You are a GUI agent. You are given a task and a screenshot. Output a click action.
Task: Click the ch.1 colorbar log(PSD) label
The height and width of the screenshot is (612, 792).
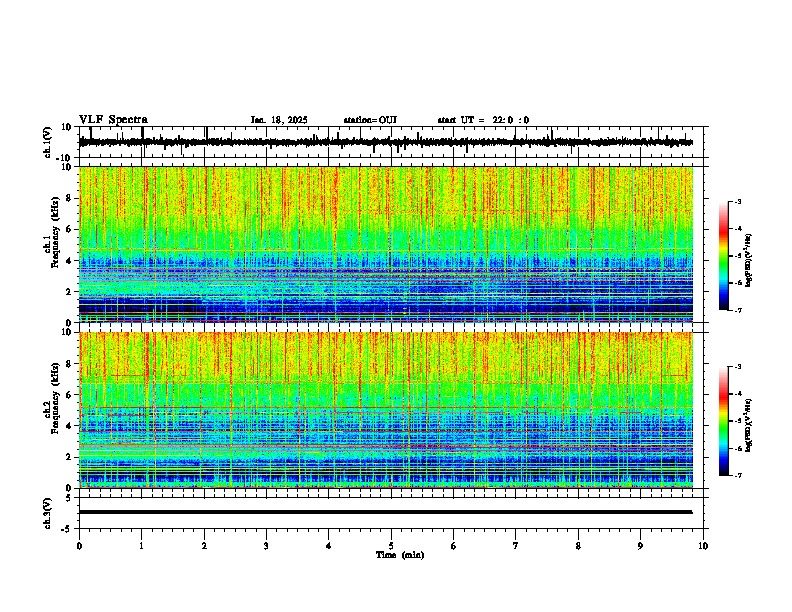(x=749, y=260)
